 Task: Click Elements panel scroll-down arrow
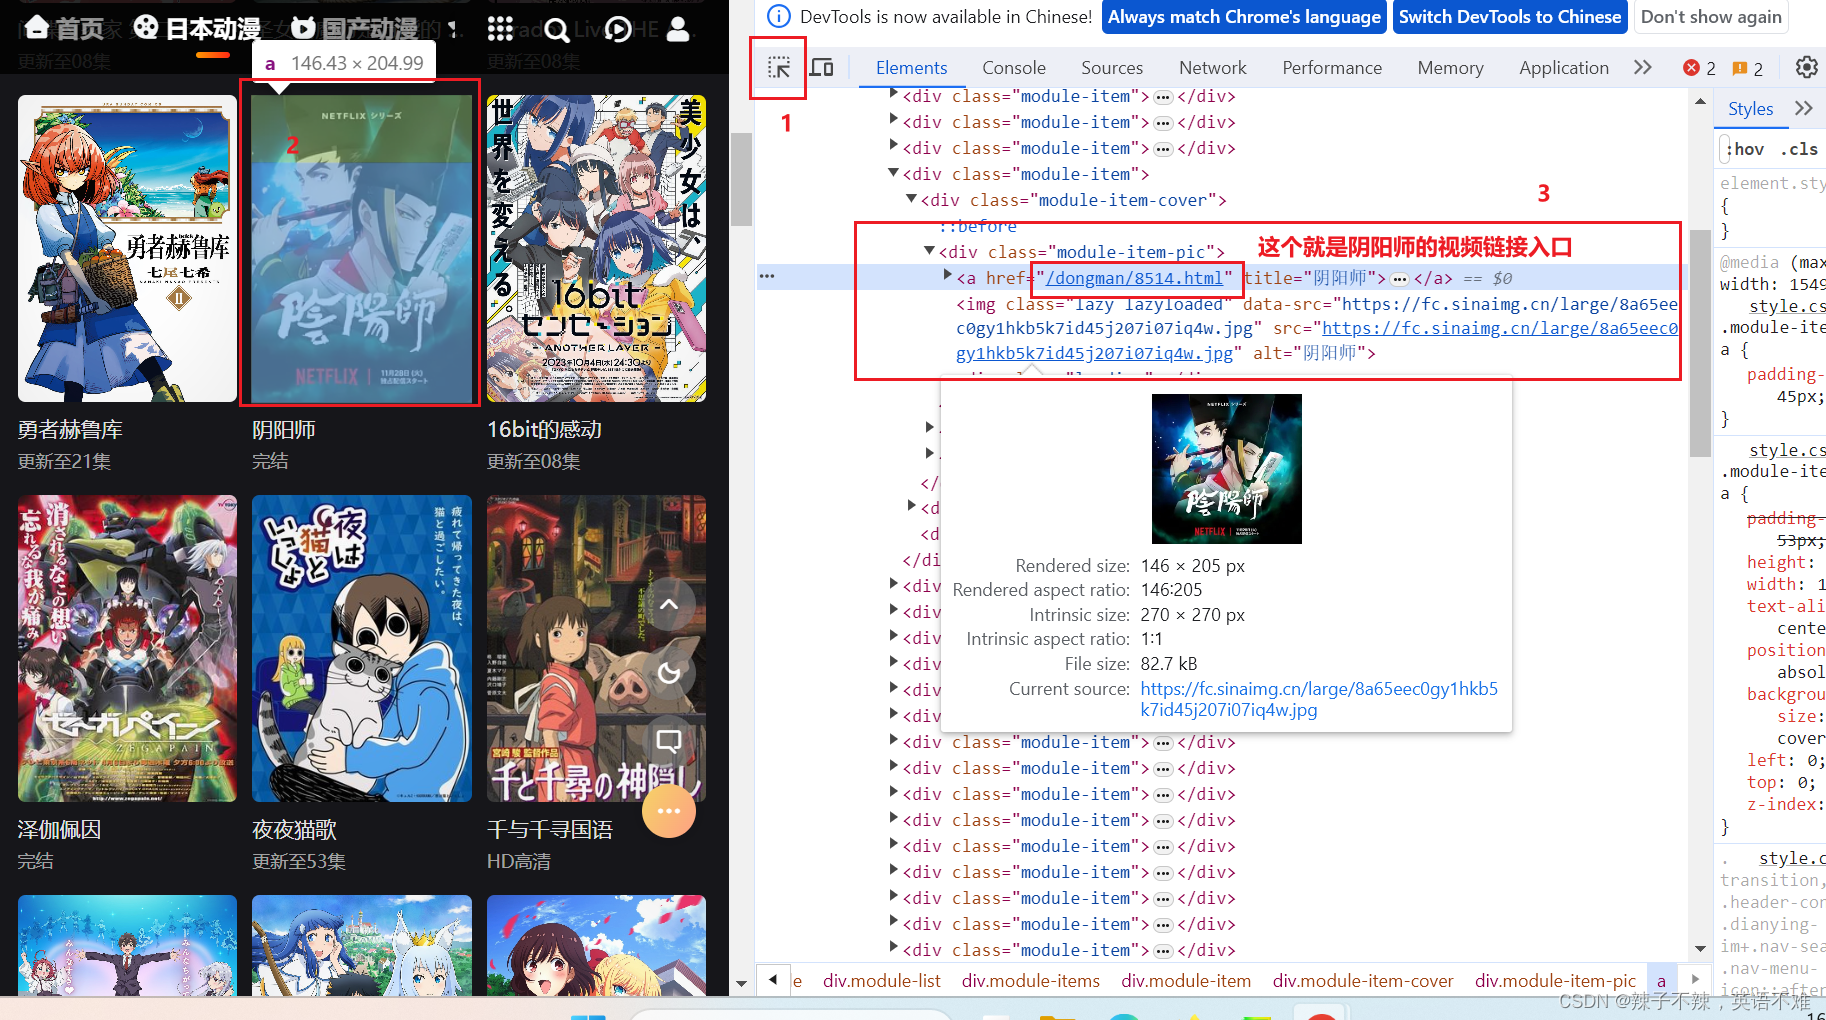tap(1700, 948)
